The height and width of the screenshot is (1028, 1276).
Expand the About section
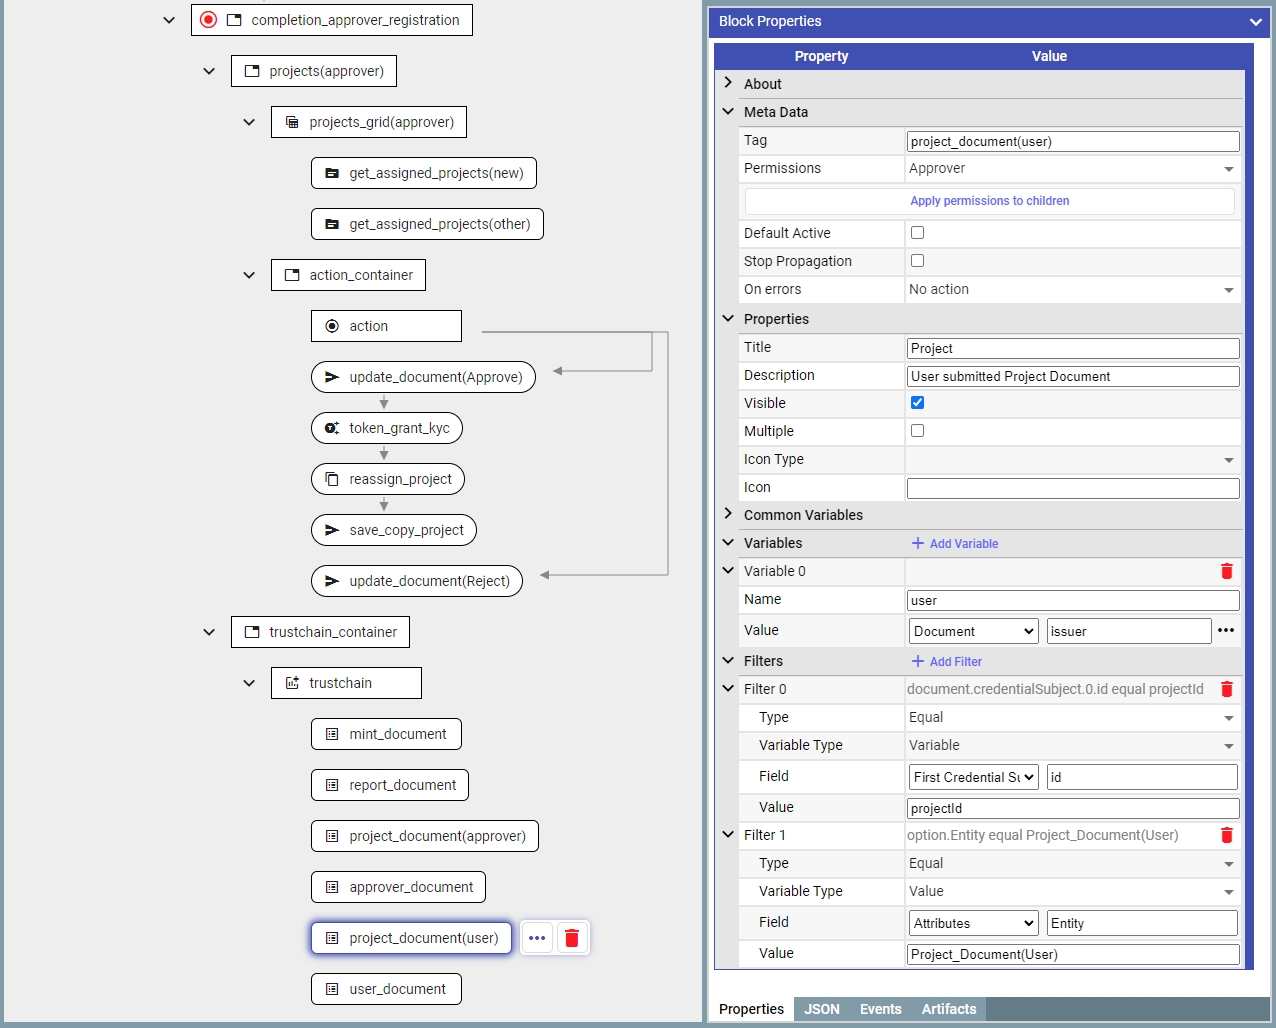click(x=728, y=84)
